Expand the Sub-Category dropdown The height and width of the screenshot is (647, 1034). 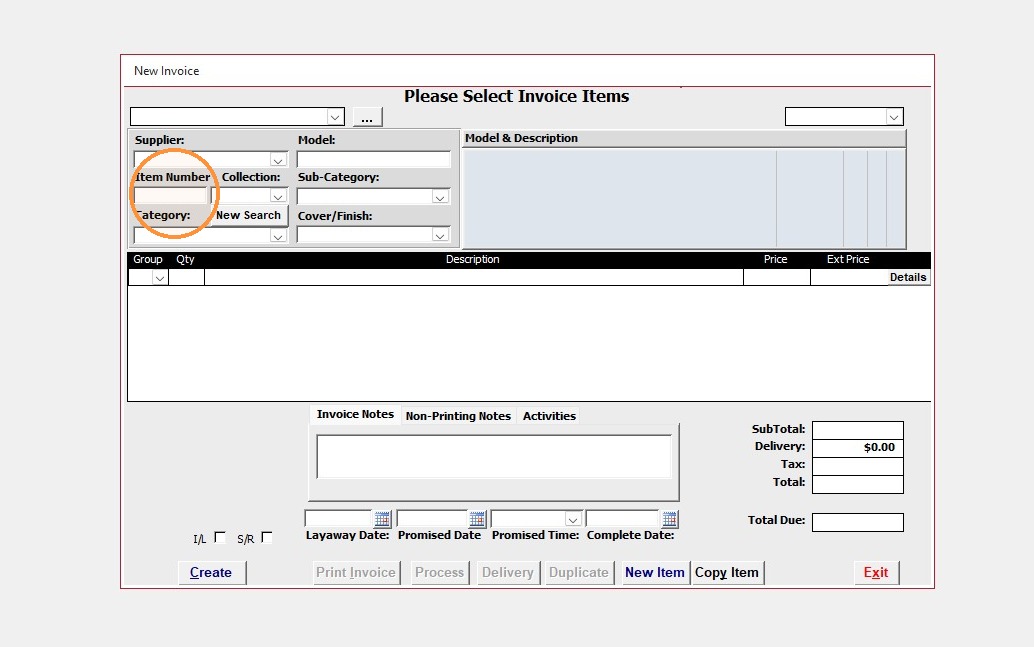pyautogui.click(x=440, y=197)
